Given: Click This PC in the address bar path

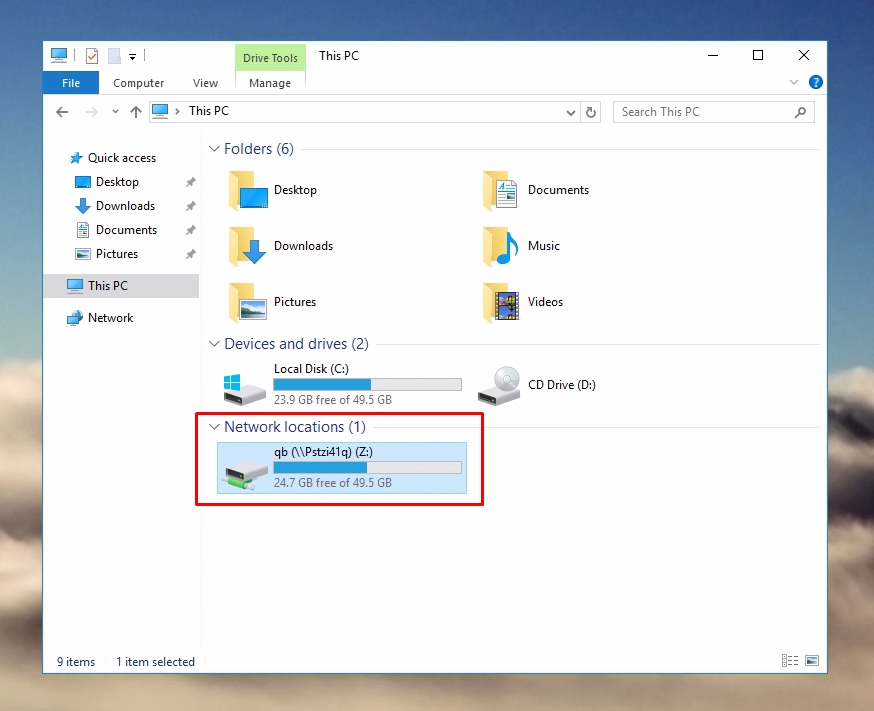Looking at the screenshot, I should coord(208,111).
